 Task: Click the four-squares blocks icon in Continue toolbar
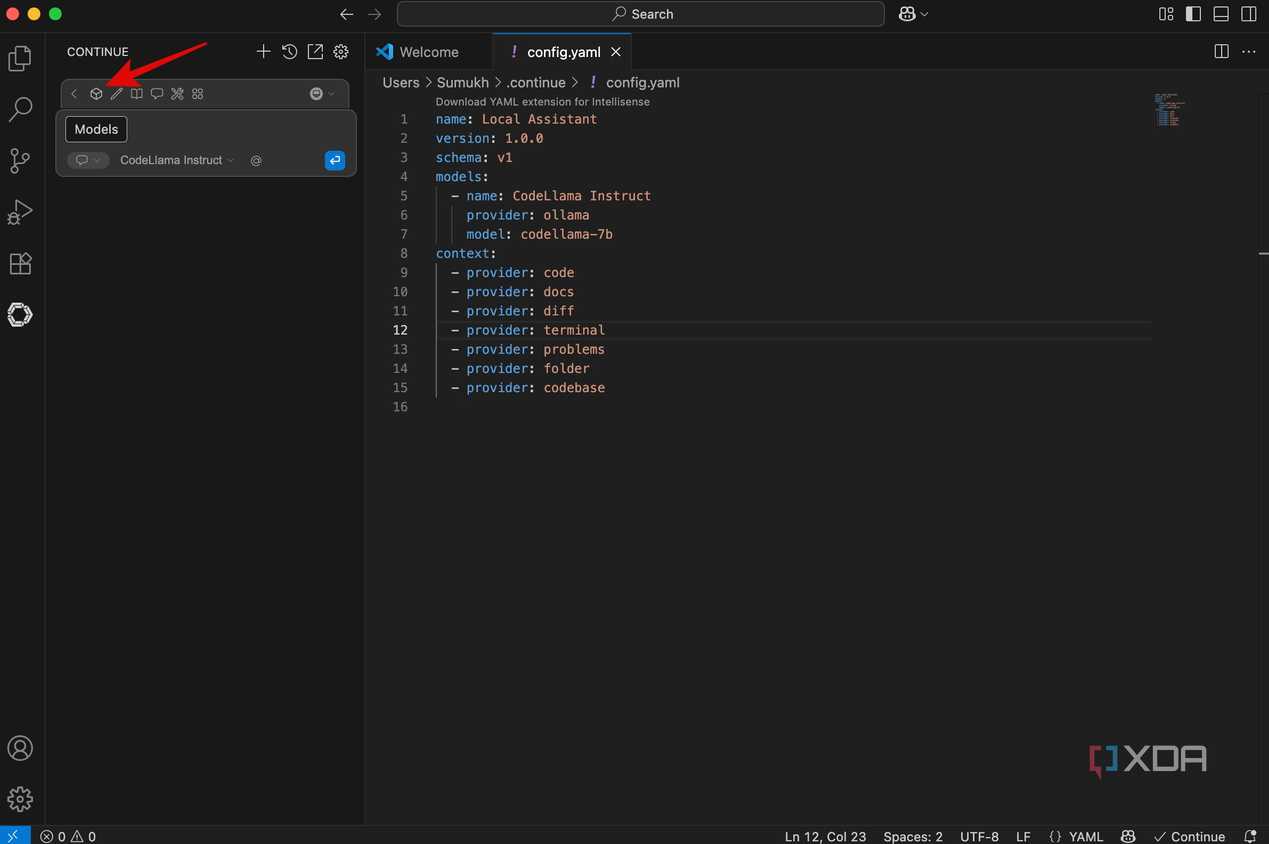point(198,94)
